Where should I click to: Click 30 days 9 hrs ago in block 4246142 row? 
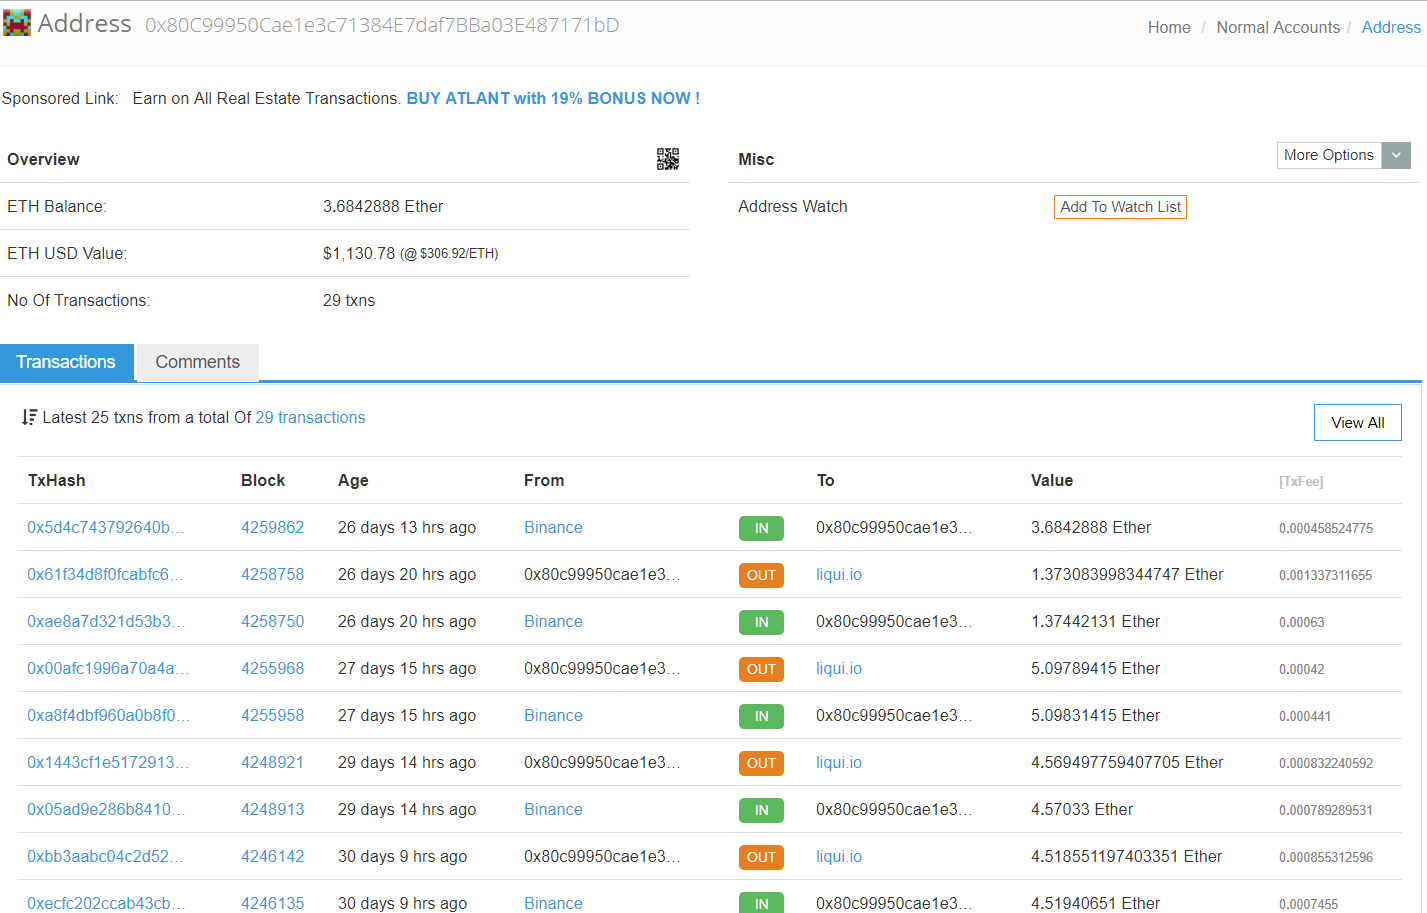(x=402, y=856)
